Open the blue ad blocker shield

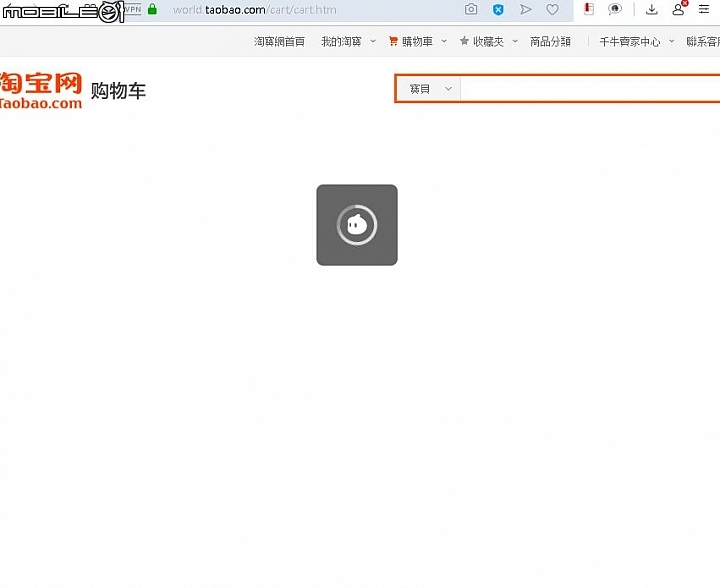tap(498, 10)
